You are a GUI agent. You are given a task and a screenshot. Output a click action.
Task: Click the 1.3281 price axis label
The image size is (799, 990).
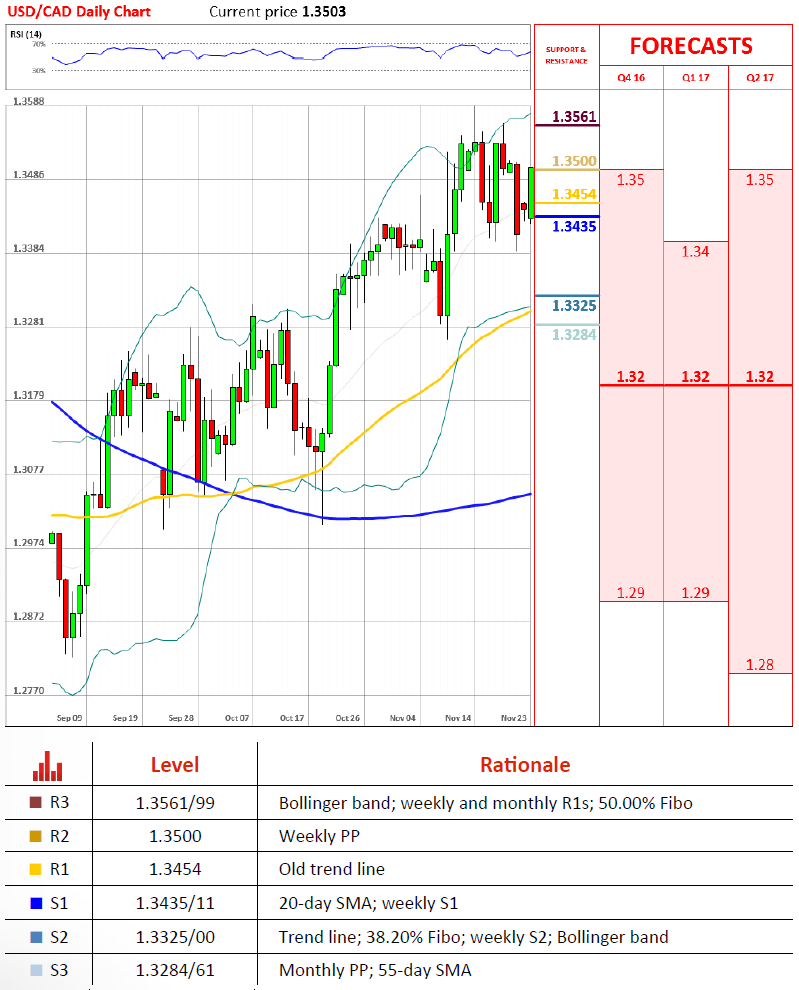pyautogui.click(x=28, y=322)
